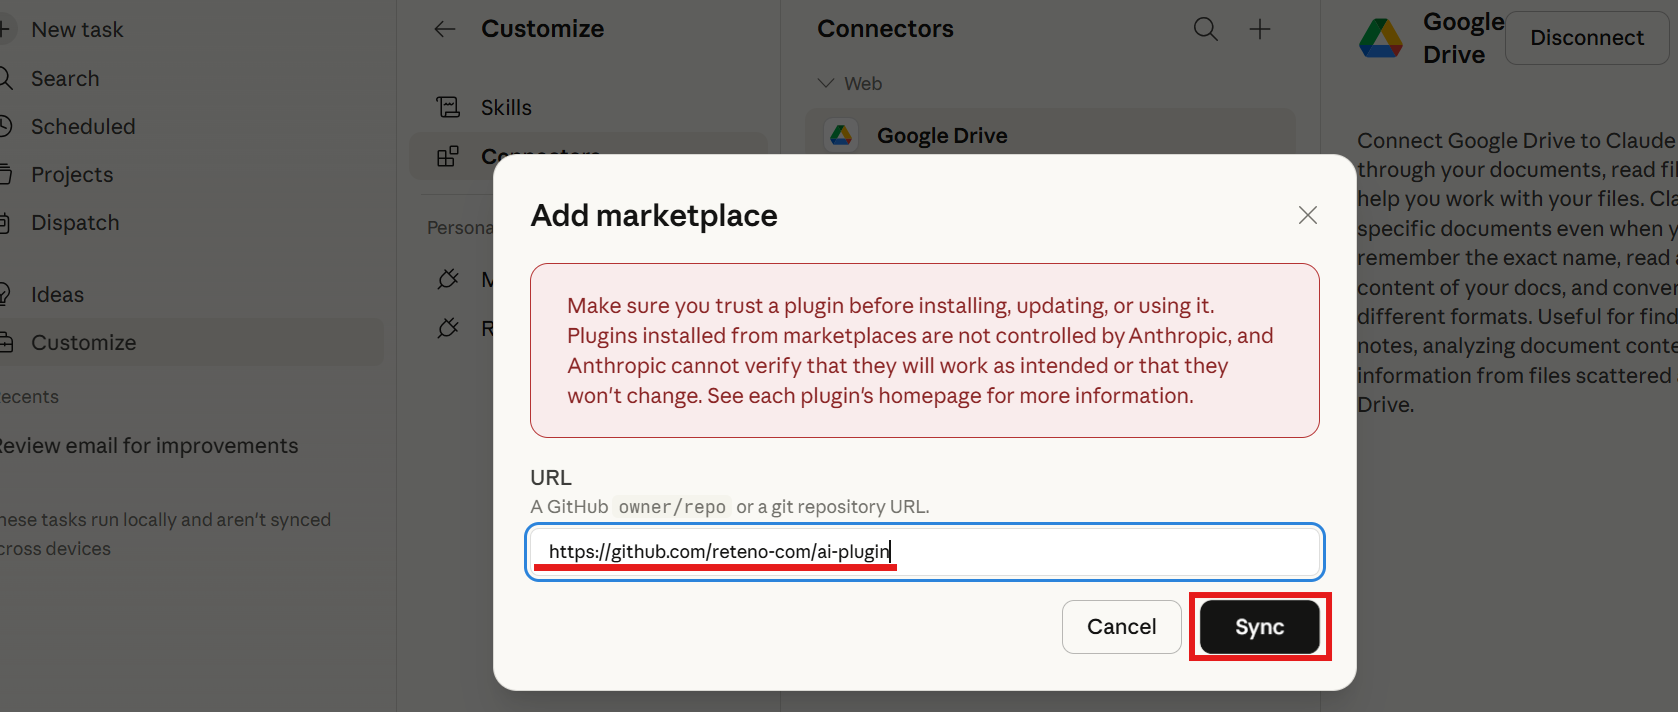Select Google Drive in connectors list
Image resolution: width=1678 pixels, height=712 pixels.
(1050, 135)
